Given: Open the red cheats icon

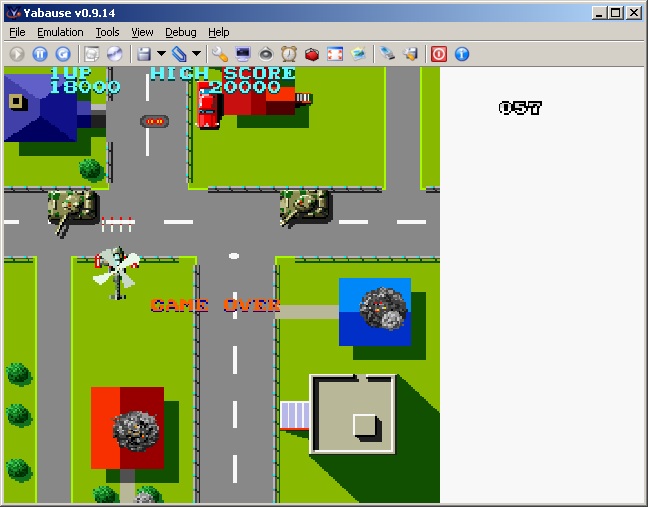Looking at the screenshot, I should coord(312,54).
